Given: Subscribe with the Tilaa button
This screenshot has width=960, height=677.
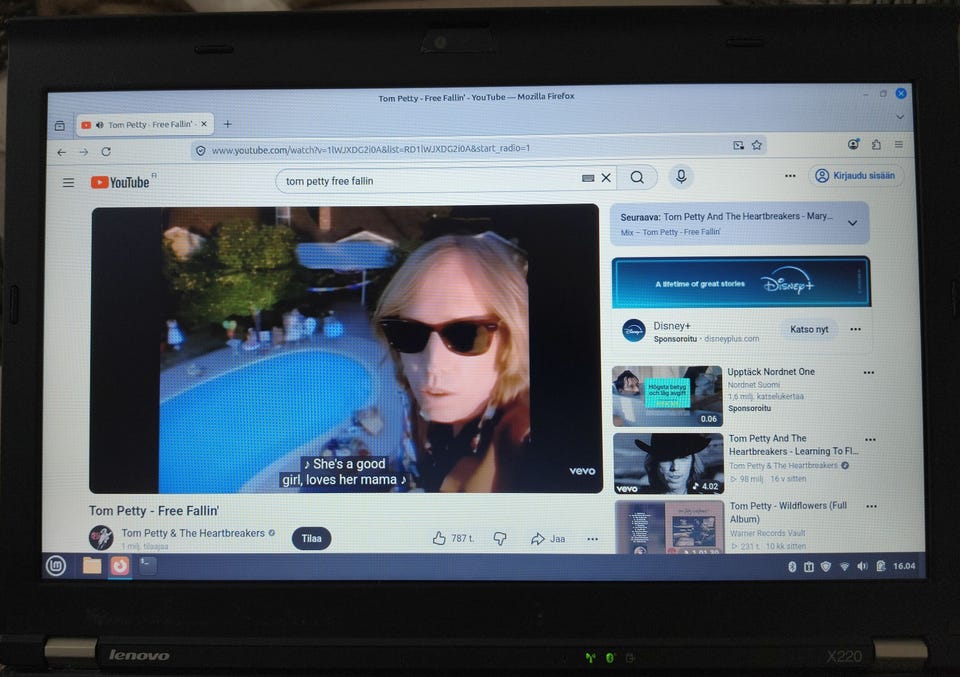Looking at the screenshot, I should tap(311, 539).
